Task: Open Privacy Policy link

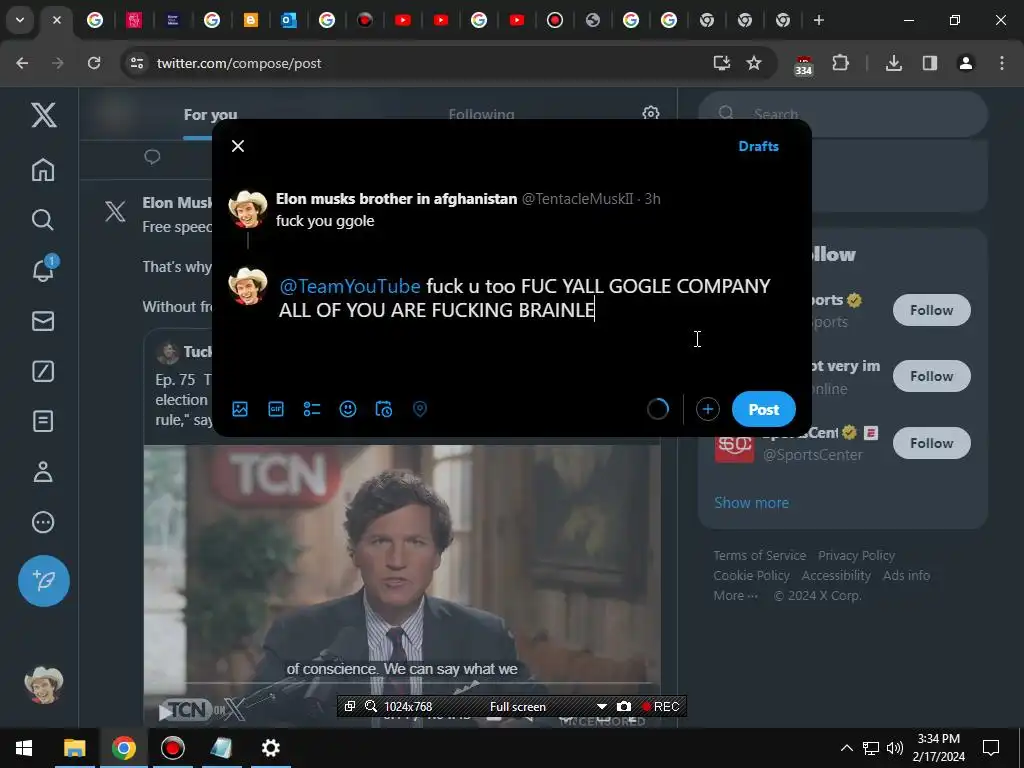Action: 856,556
